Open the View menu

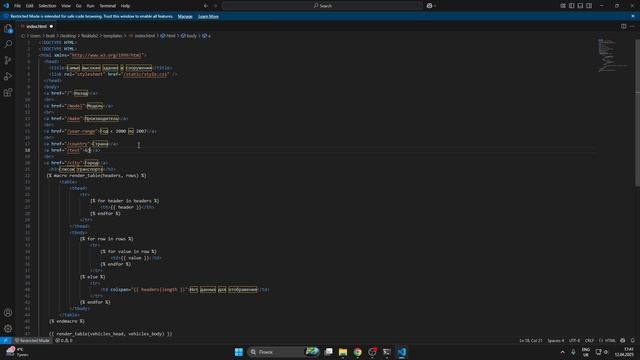[66, 6]
